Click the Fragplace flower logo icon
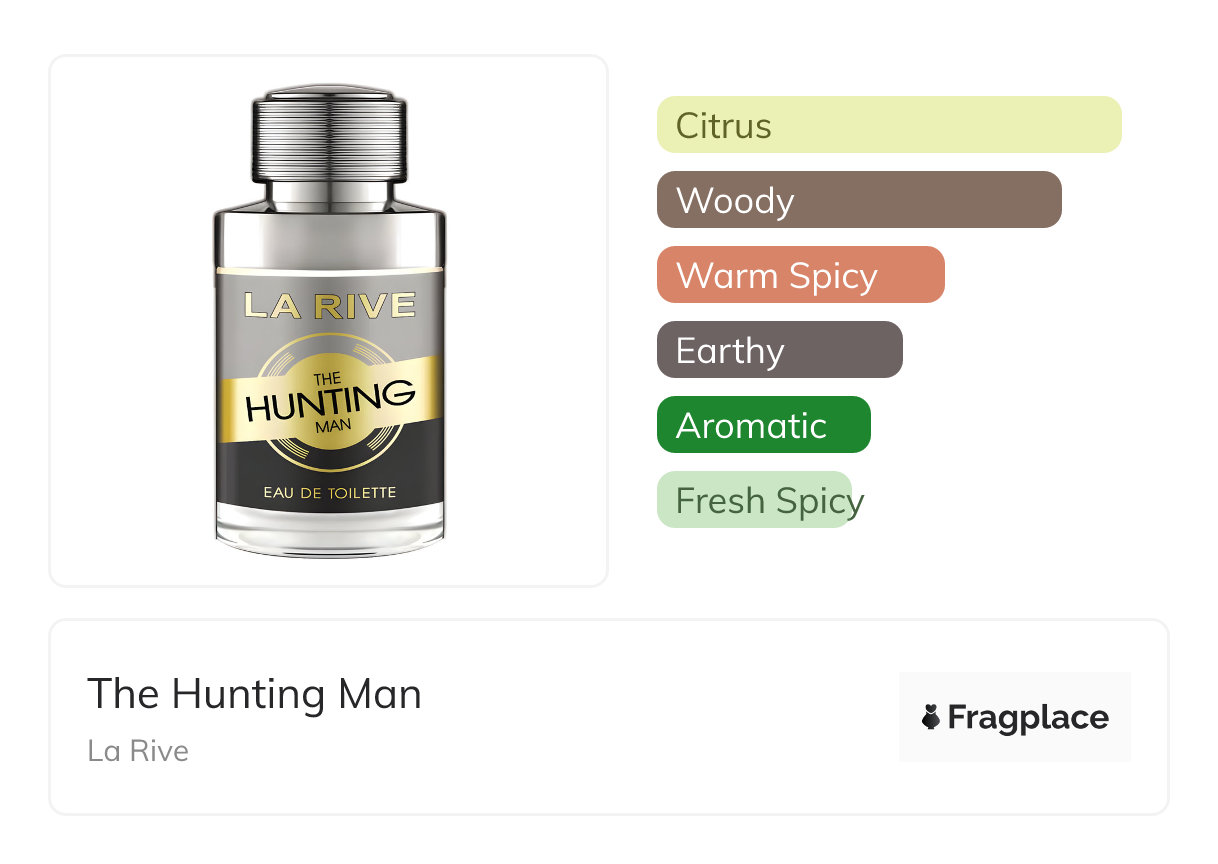1218x864 pixels. coord(931,717)
